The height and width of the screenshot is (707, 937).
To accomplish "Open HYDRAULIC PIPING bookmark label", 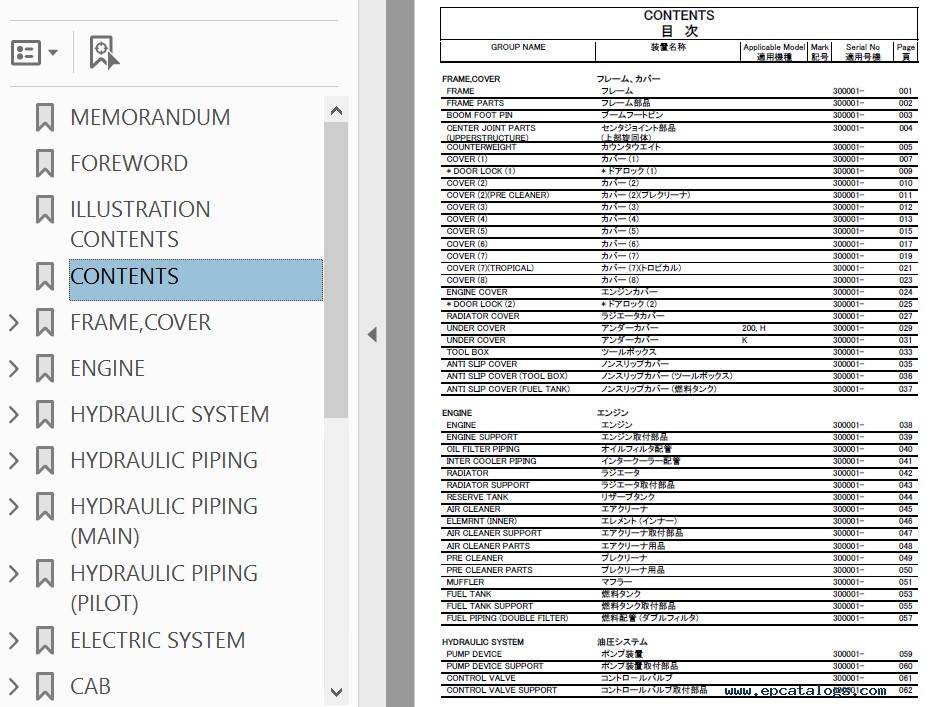I will pyautogui.click(x=164, y=460).
